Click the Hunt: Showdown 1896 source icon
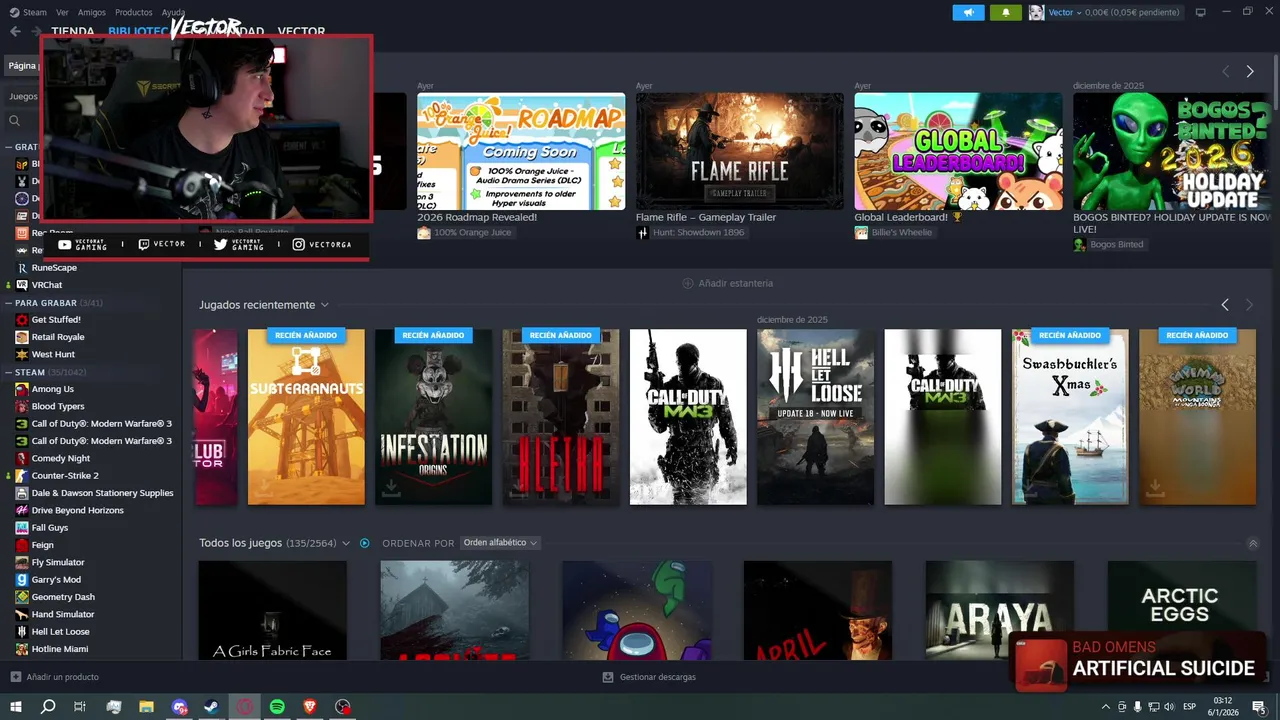1280x720 pixels. tap(642, 233)
